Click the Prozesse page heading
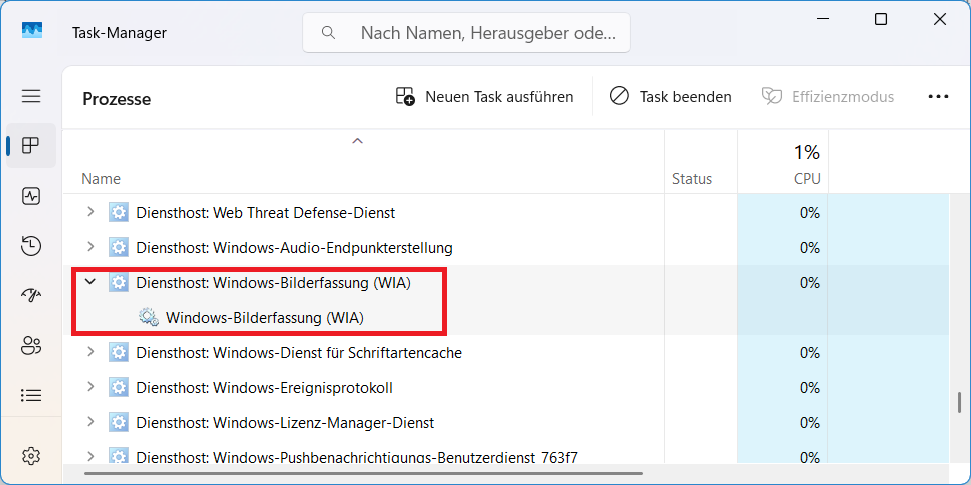971x485 pixels. (x=116, y=98)
